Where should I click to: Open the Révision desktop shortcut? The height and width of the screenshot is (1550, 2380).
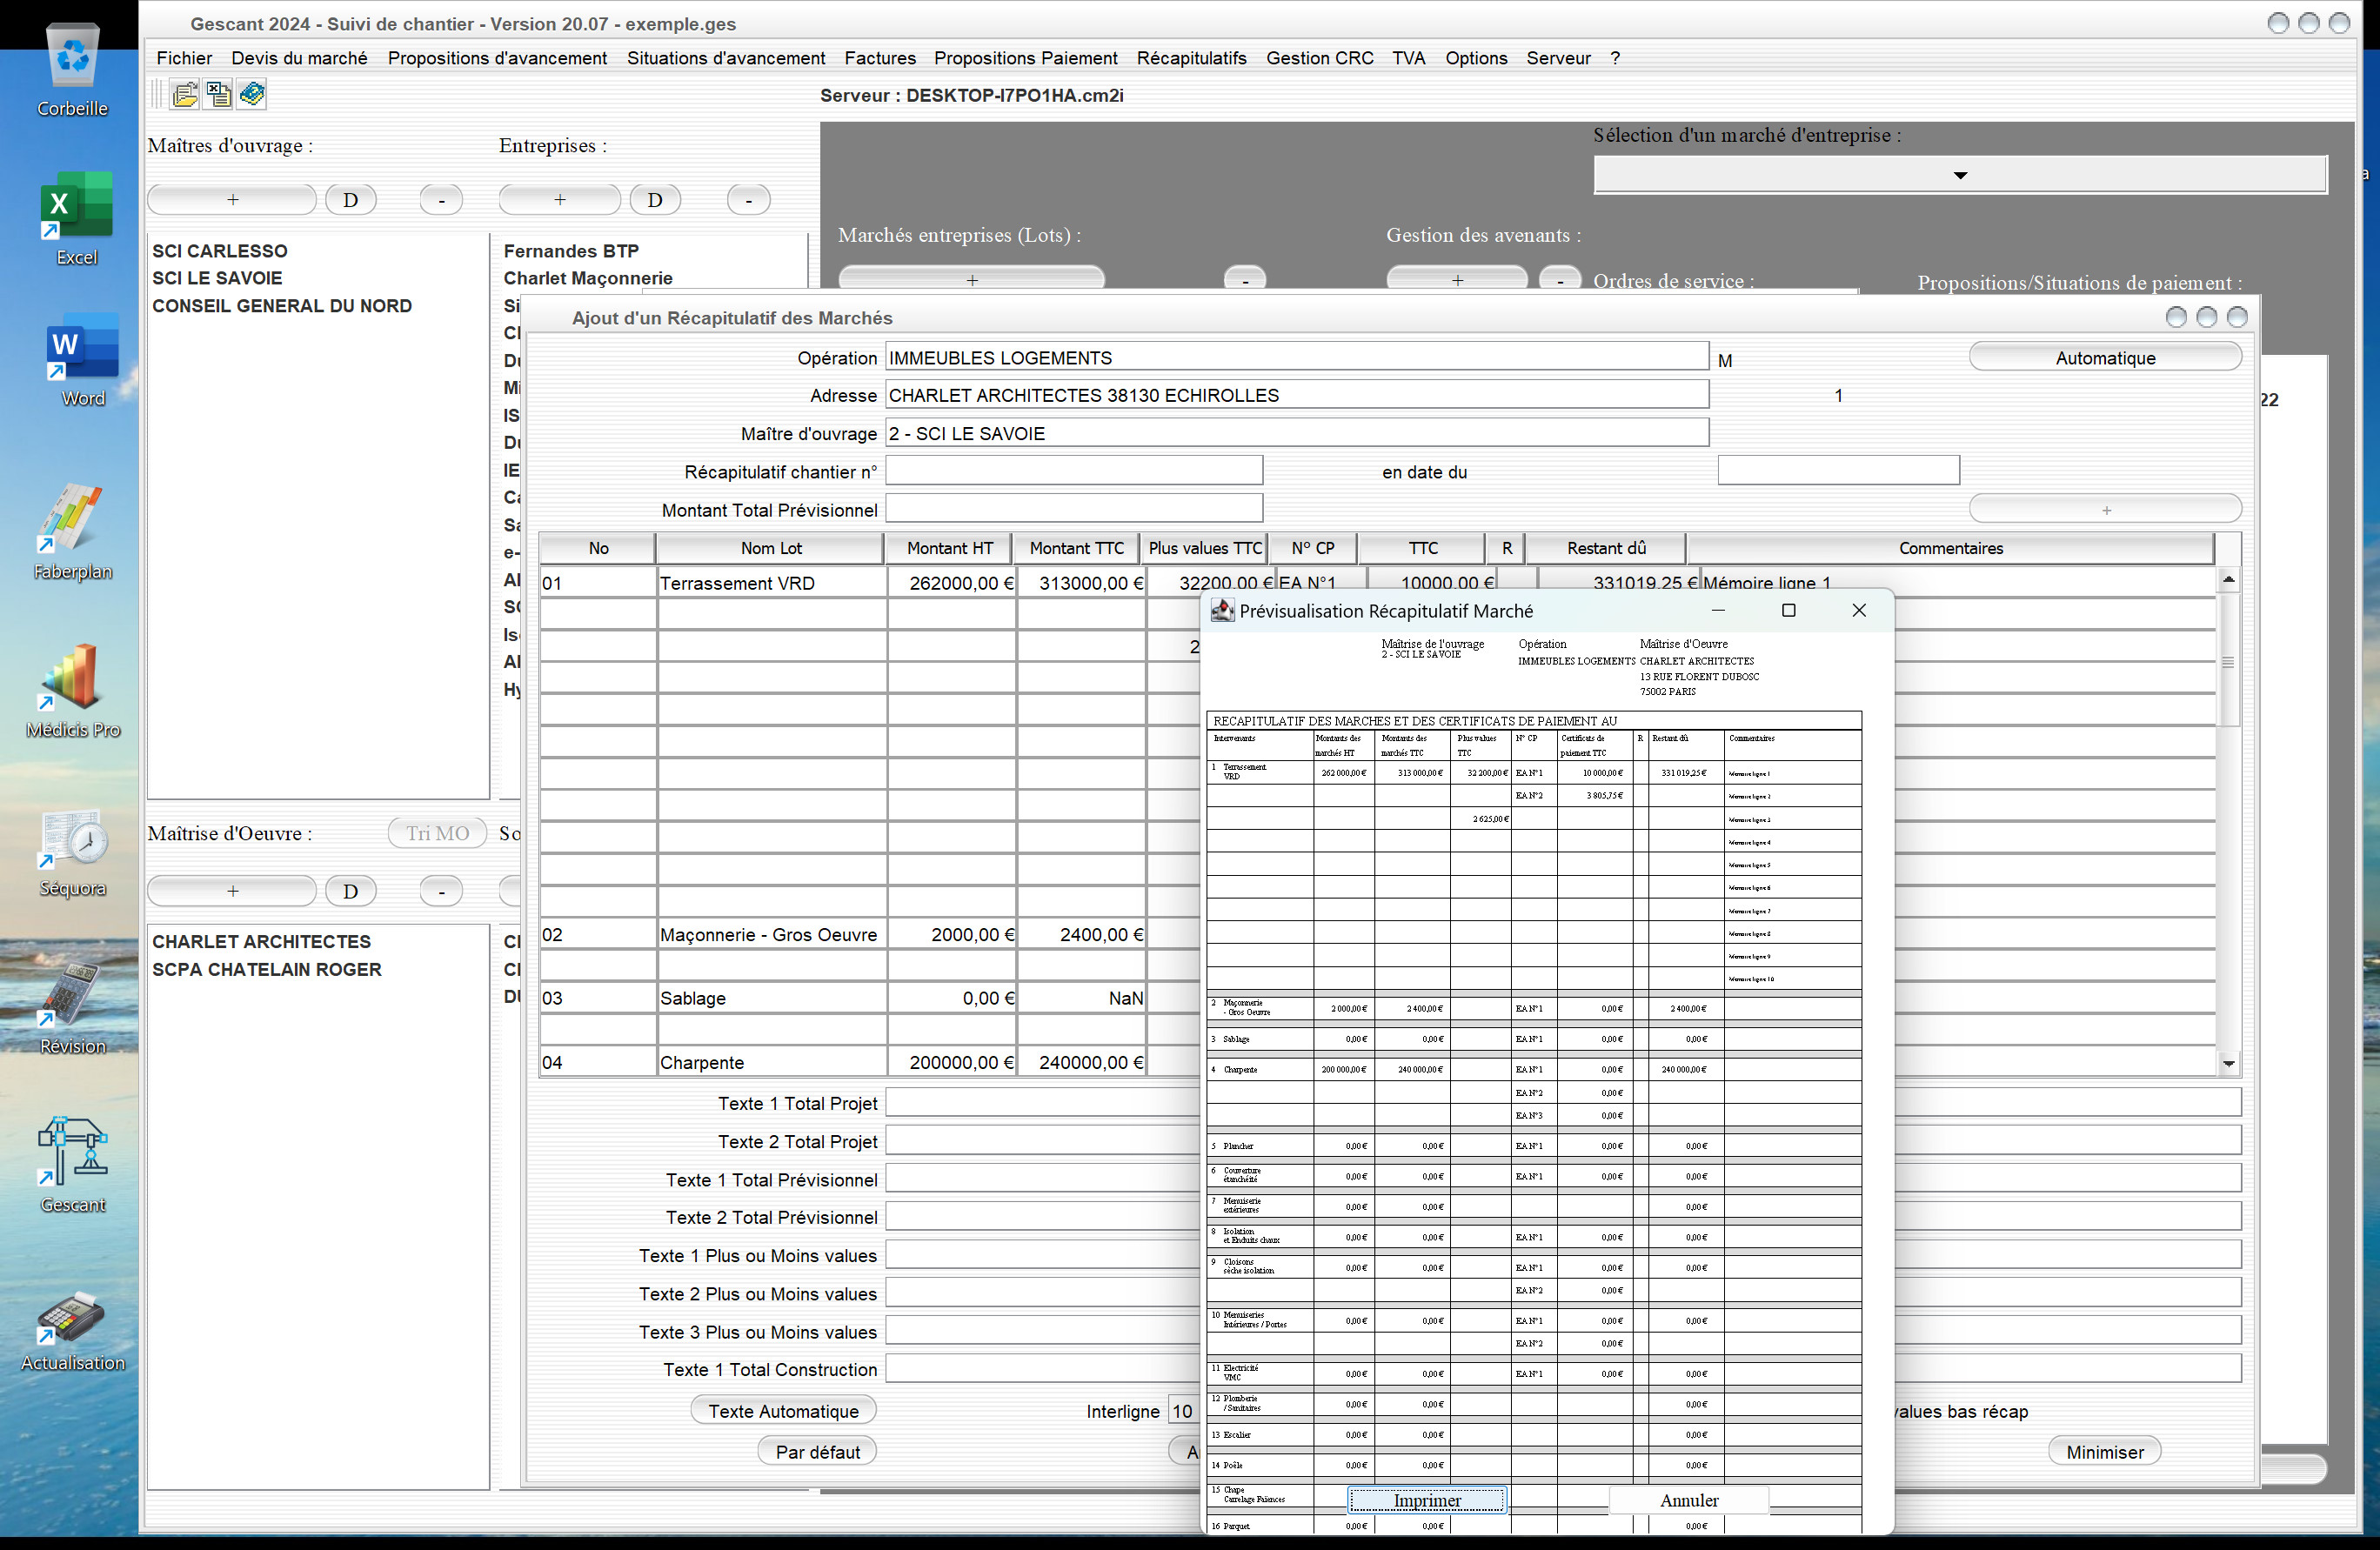click(x=72, y=1008)
